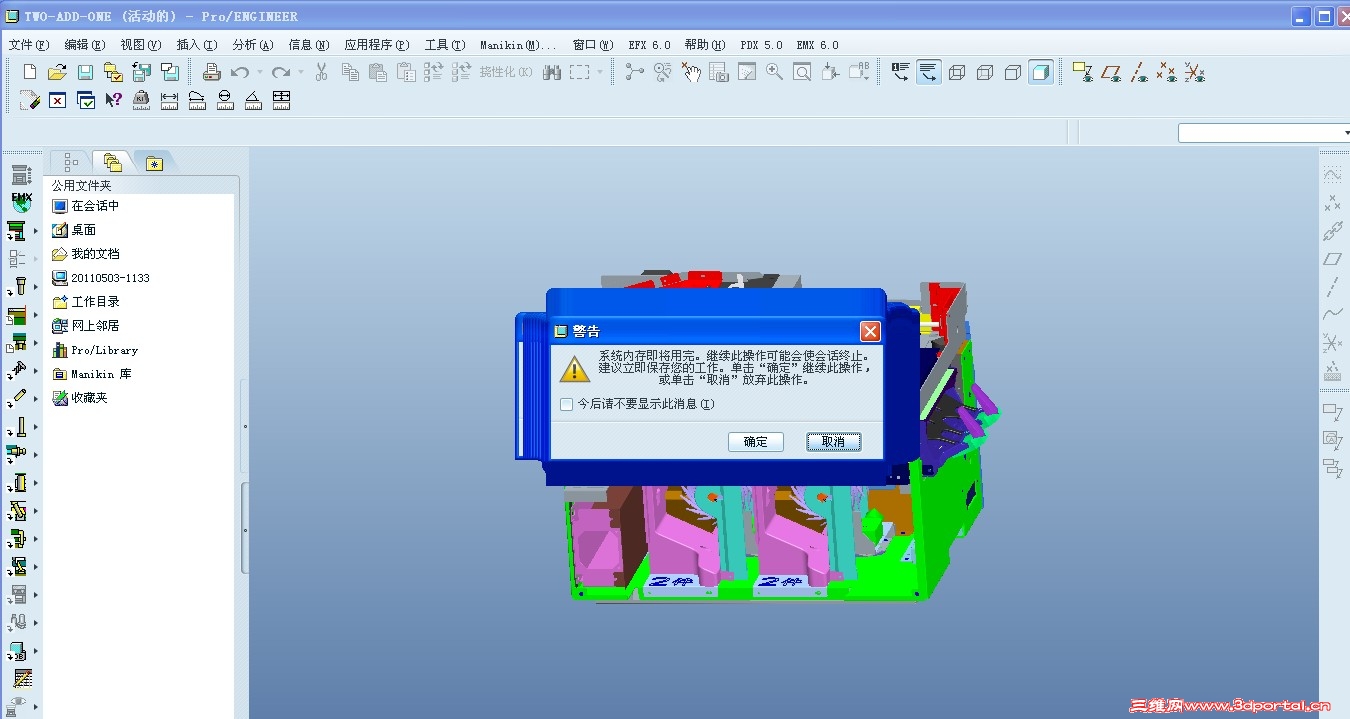Click the angle measure icon
Image resolution: width=1350 pixels, height=719 pixels.
(x=253, y=100)
